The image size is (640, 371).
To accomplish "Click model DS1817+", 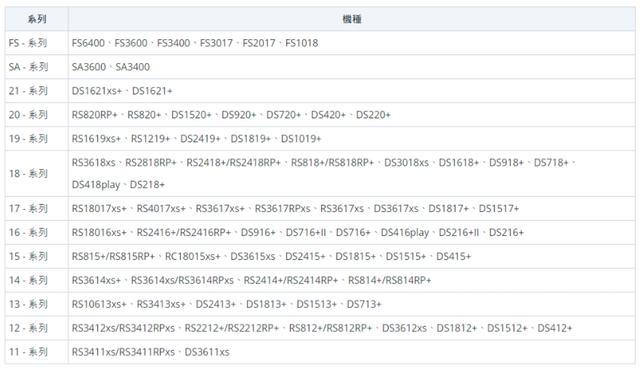I will pyautogui.click(x=449, y=209).
